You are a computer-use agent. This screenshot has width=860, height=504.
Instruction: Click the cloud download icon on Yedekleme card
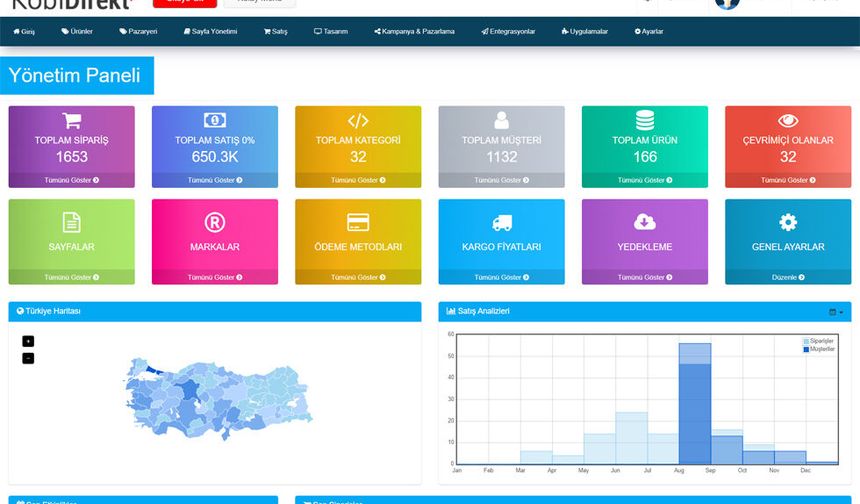[645, 222]
